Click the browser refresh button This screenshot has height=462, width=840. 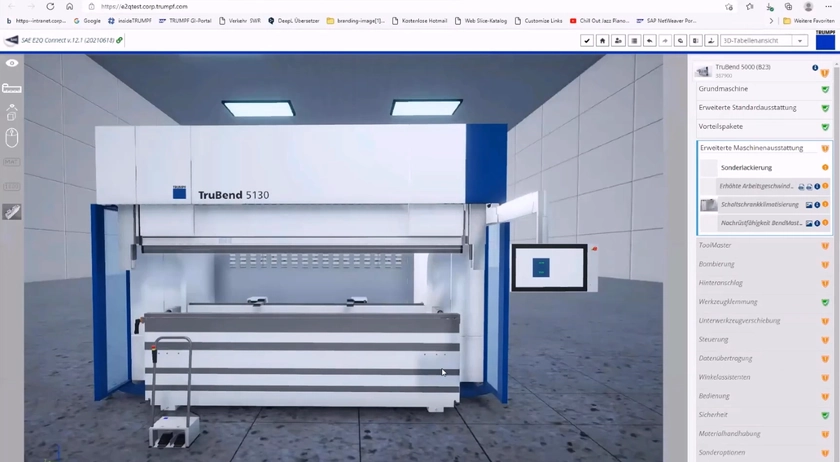click(x=50, y=6)
